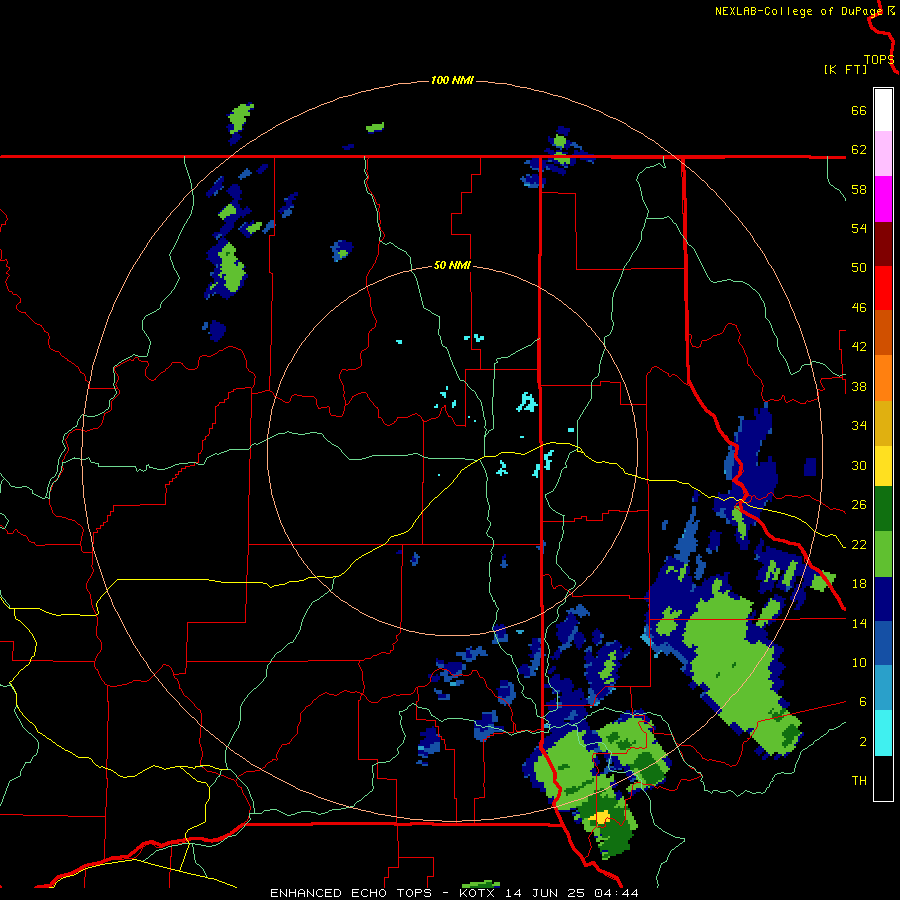Click the black TH legend swatch
The width and height of the screenshot is (900, 900).
[883, 778]
